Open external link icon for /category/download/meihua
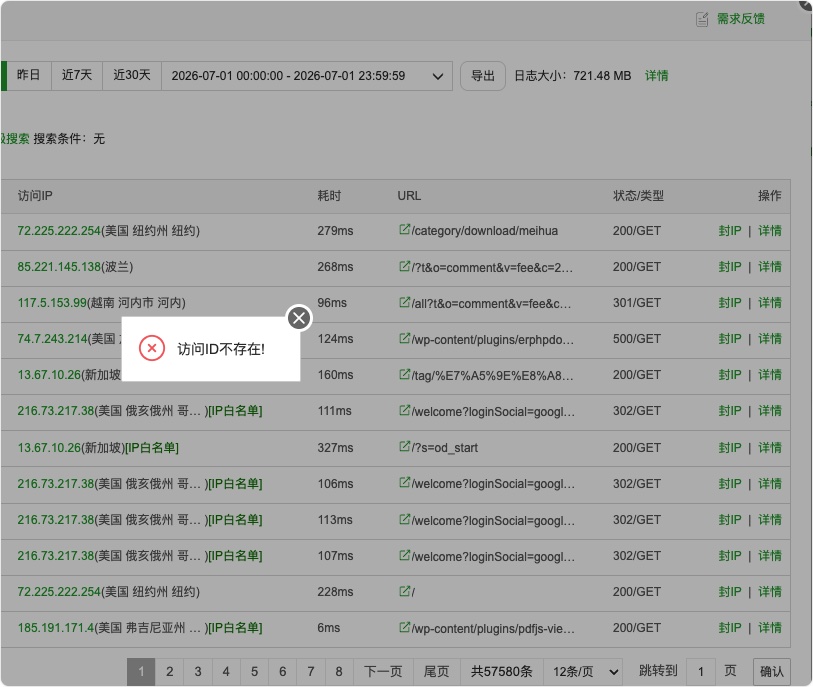 404,229
